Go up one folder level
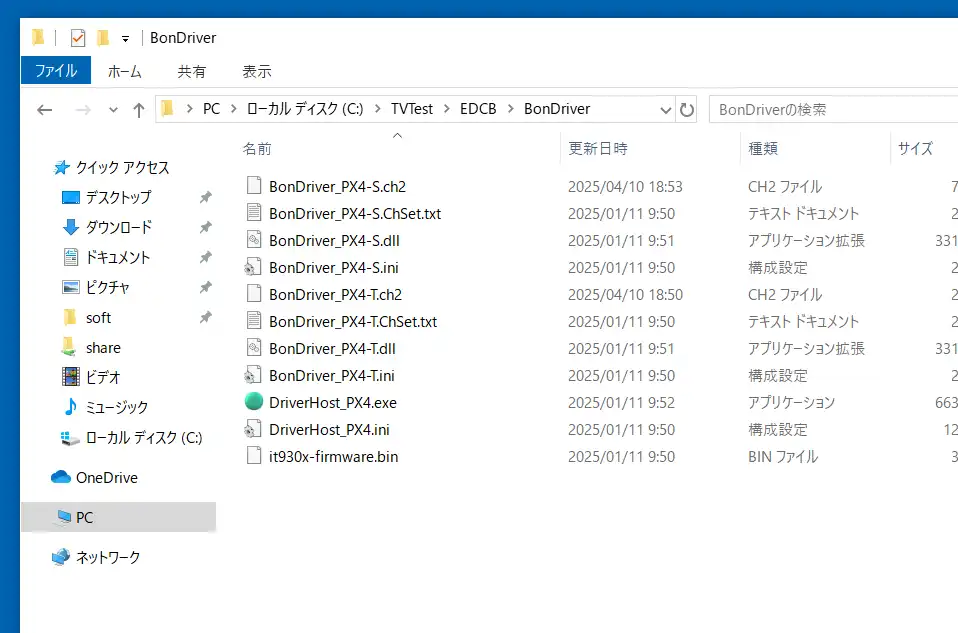 point(139,110)
